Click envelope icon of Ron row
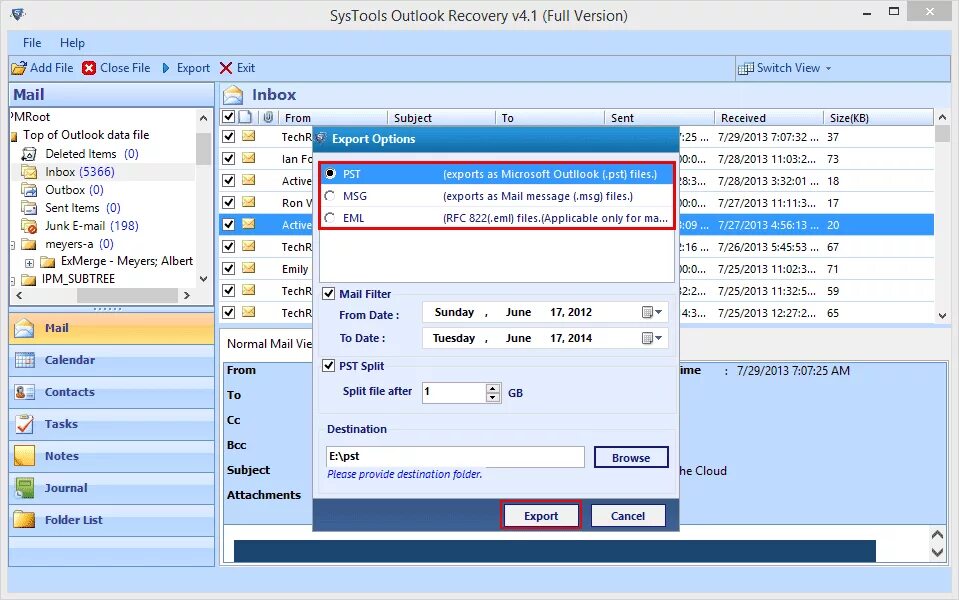Screen dimensions: 959x600 coord(248,202)
